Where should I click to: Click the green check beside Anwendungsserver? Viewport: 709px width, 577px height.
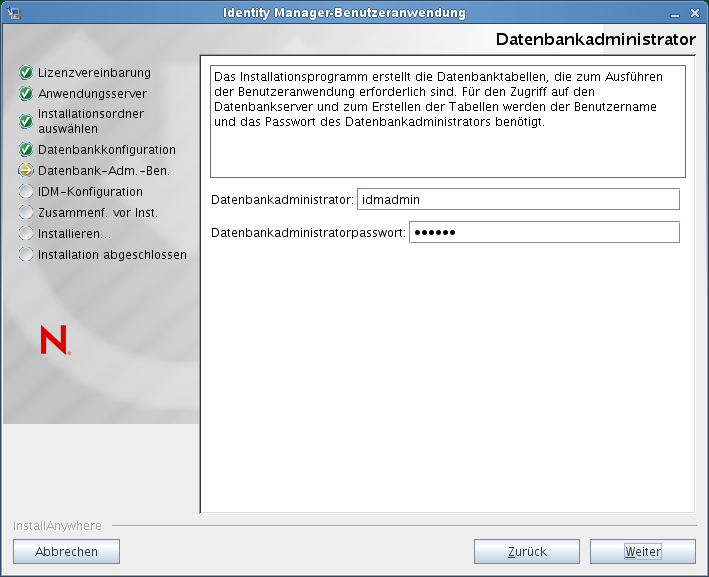(x=26, y=94)
